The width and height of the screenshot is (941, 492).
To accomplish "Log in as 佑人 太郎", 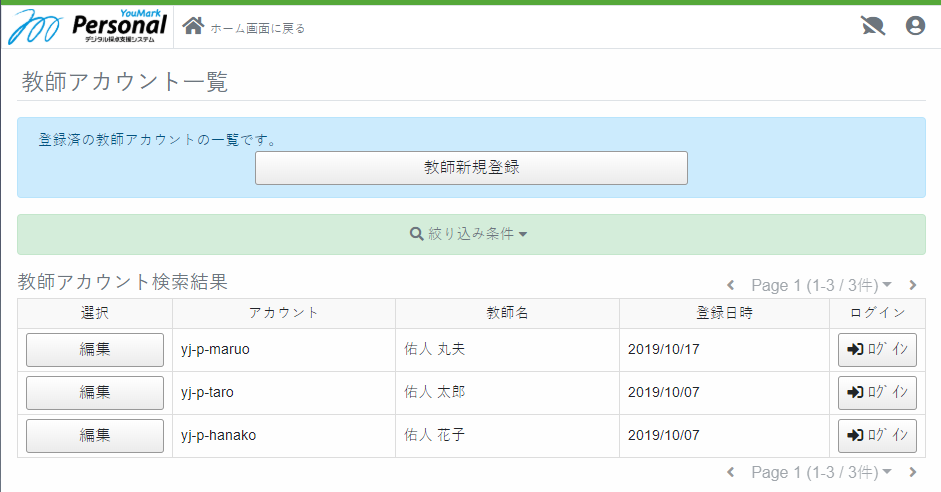I will click(x=877, y=393).
